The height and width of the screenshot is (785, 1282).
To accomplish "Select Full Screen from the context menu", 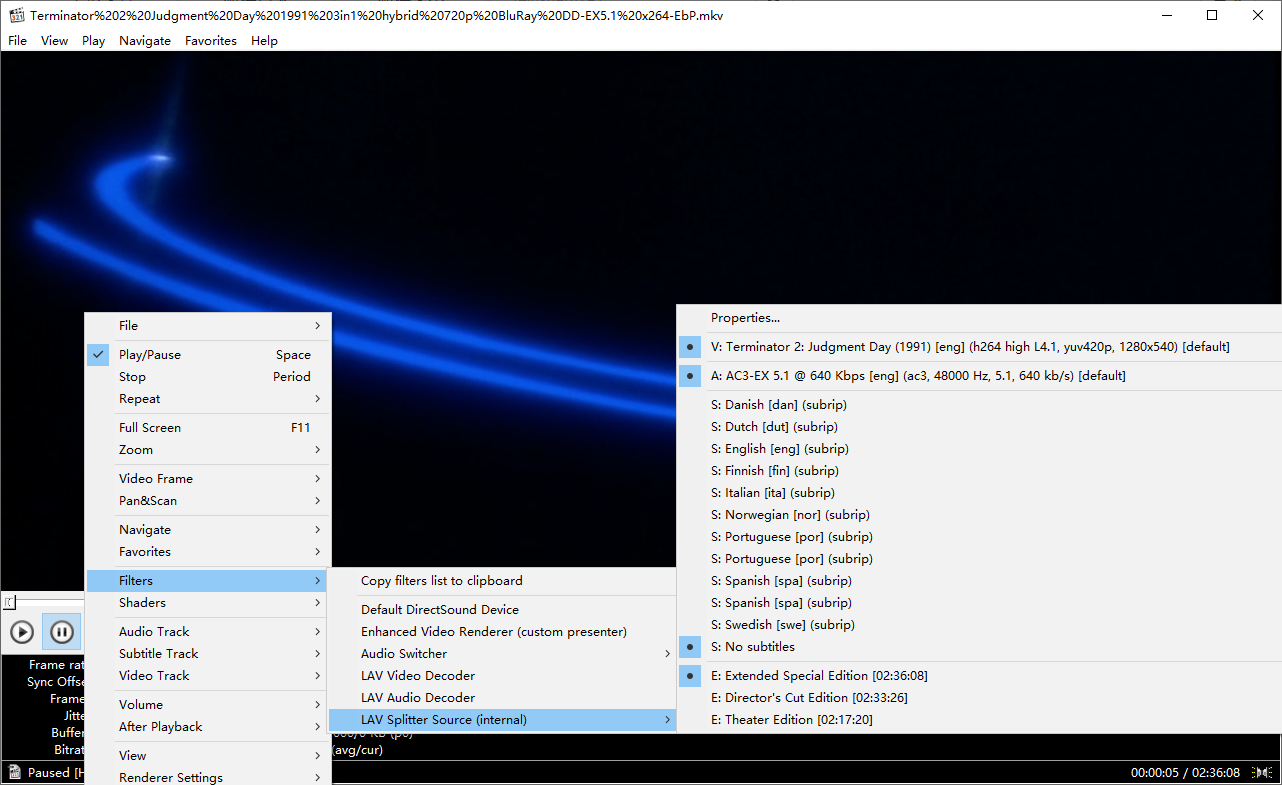I will coord(150,428).
